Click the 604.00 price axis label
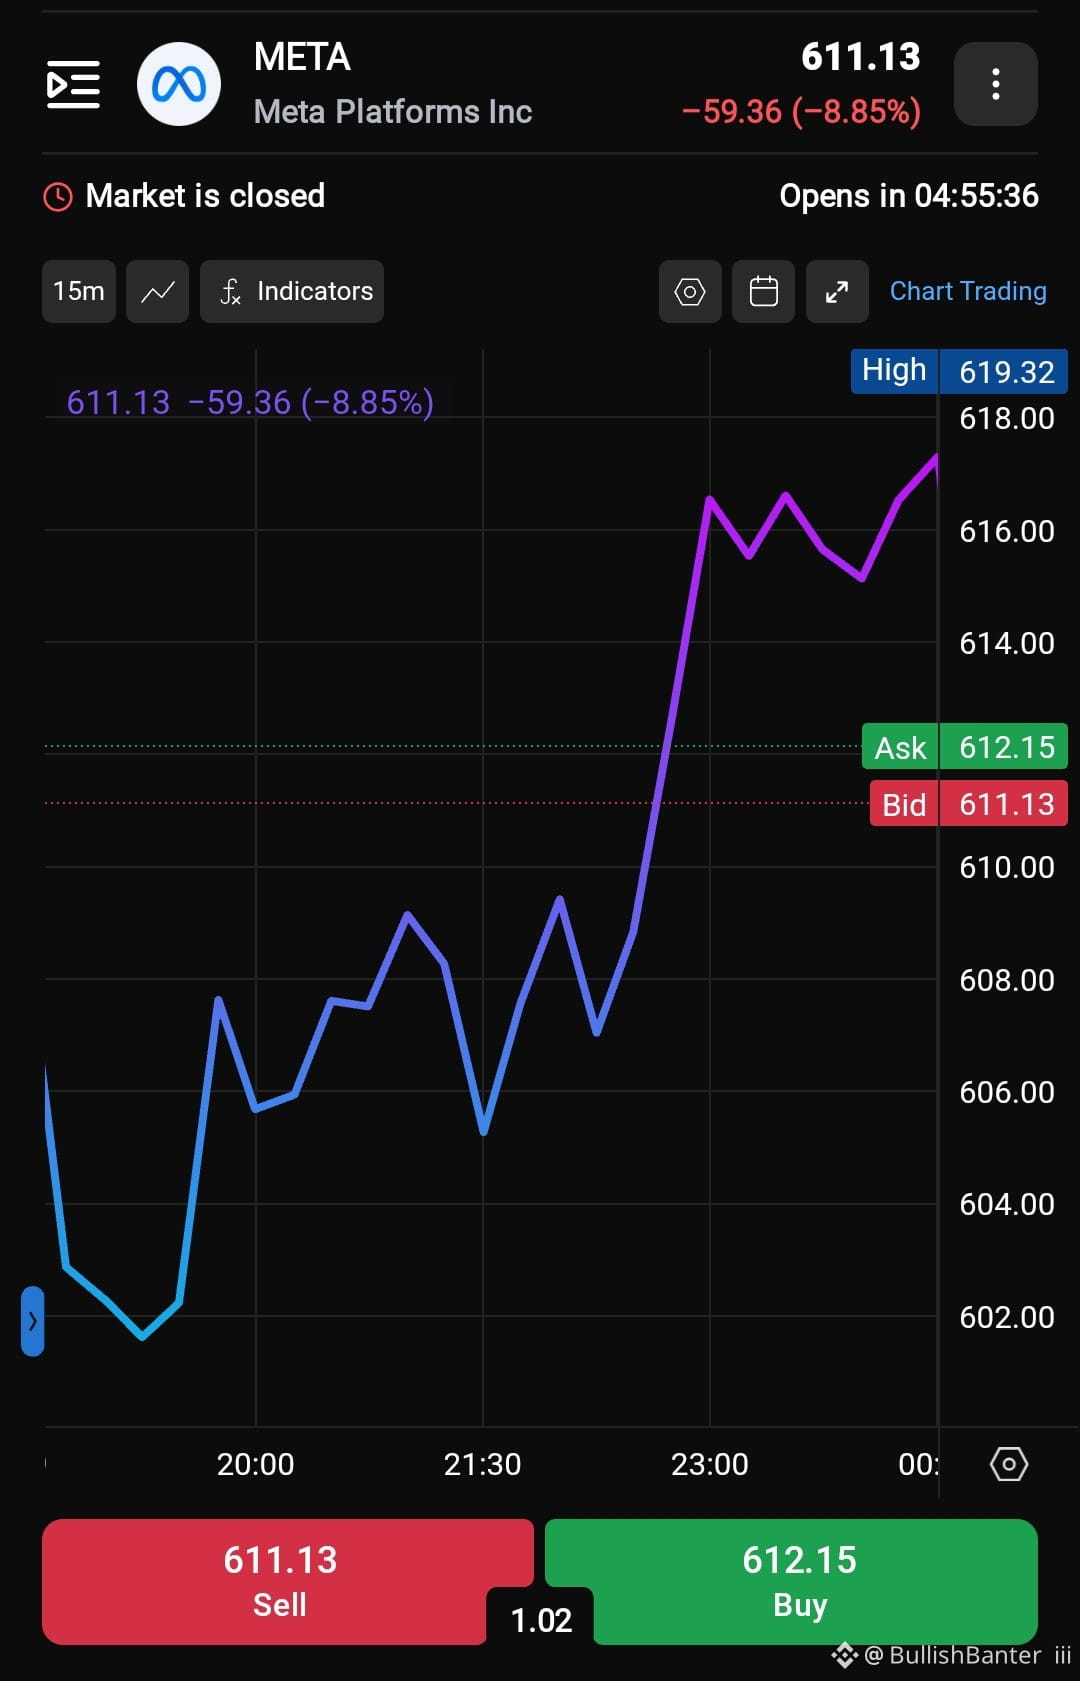Viewport: 1080px width, 1681px height. (x=1007, y=1204)
